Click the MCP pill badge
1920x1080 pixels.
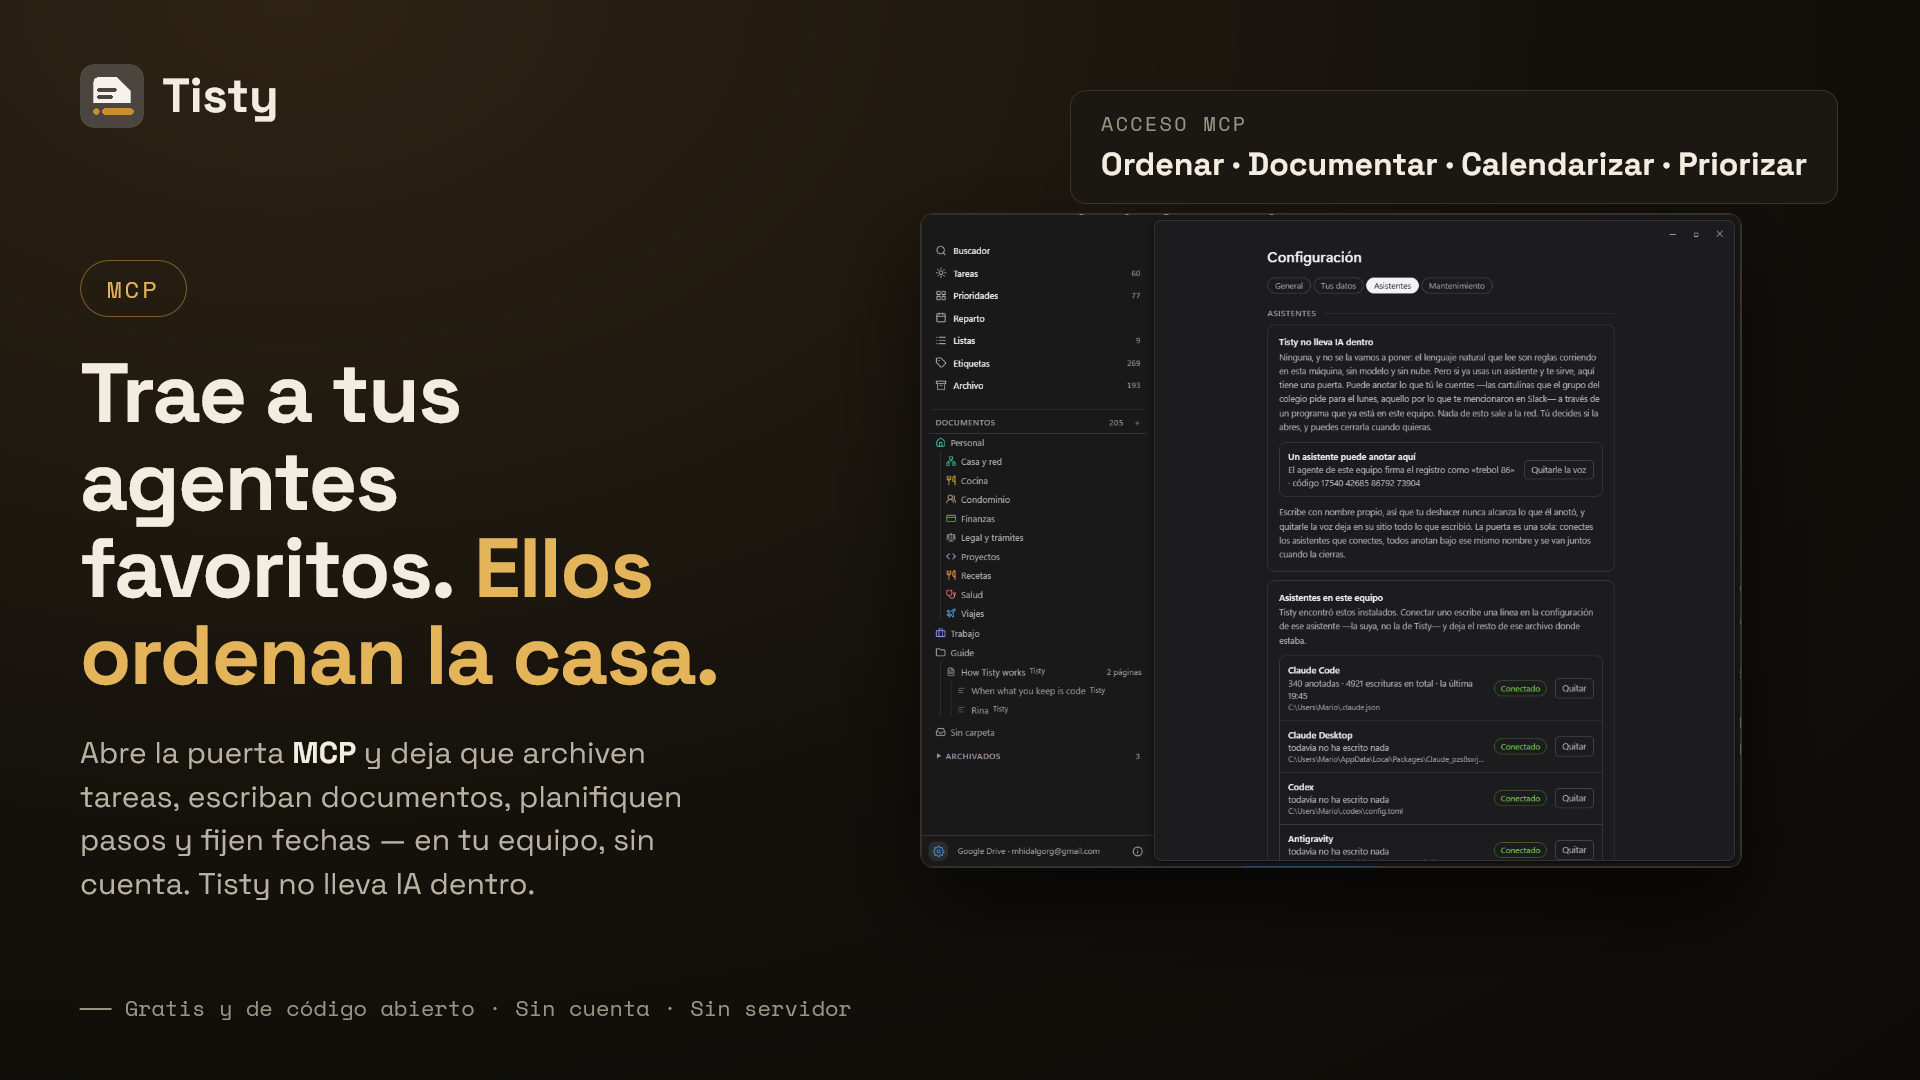pos(133,289)
